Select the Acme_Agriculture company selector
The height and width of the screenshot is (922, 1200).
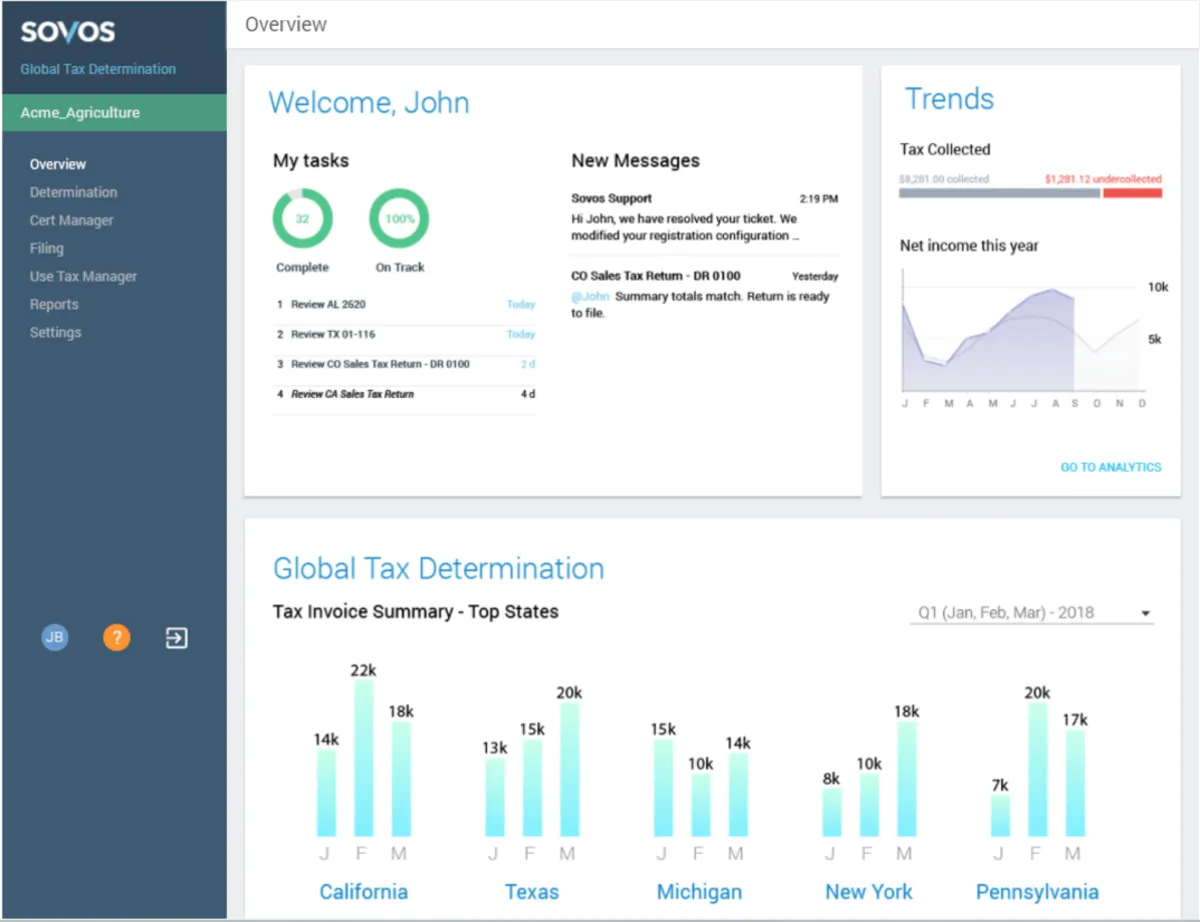(113, 113)
